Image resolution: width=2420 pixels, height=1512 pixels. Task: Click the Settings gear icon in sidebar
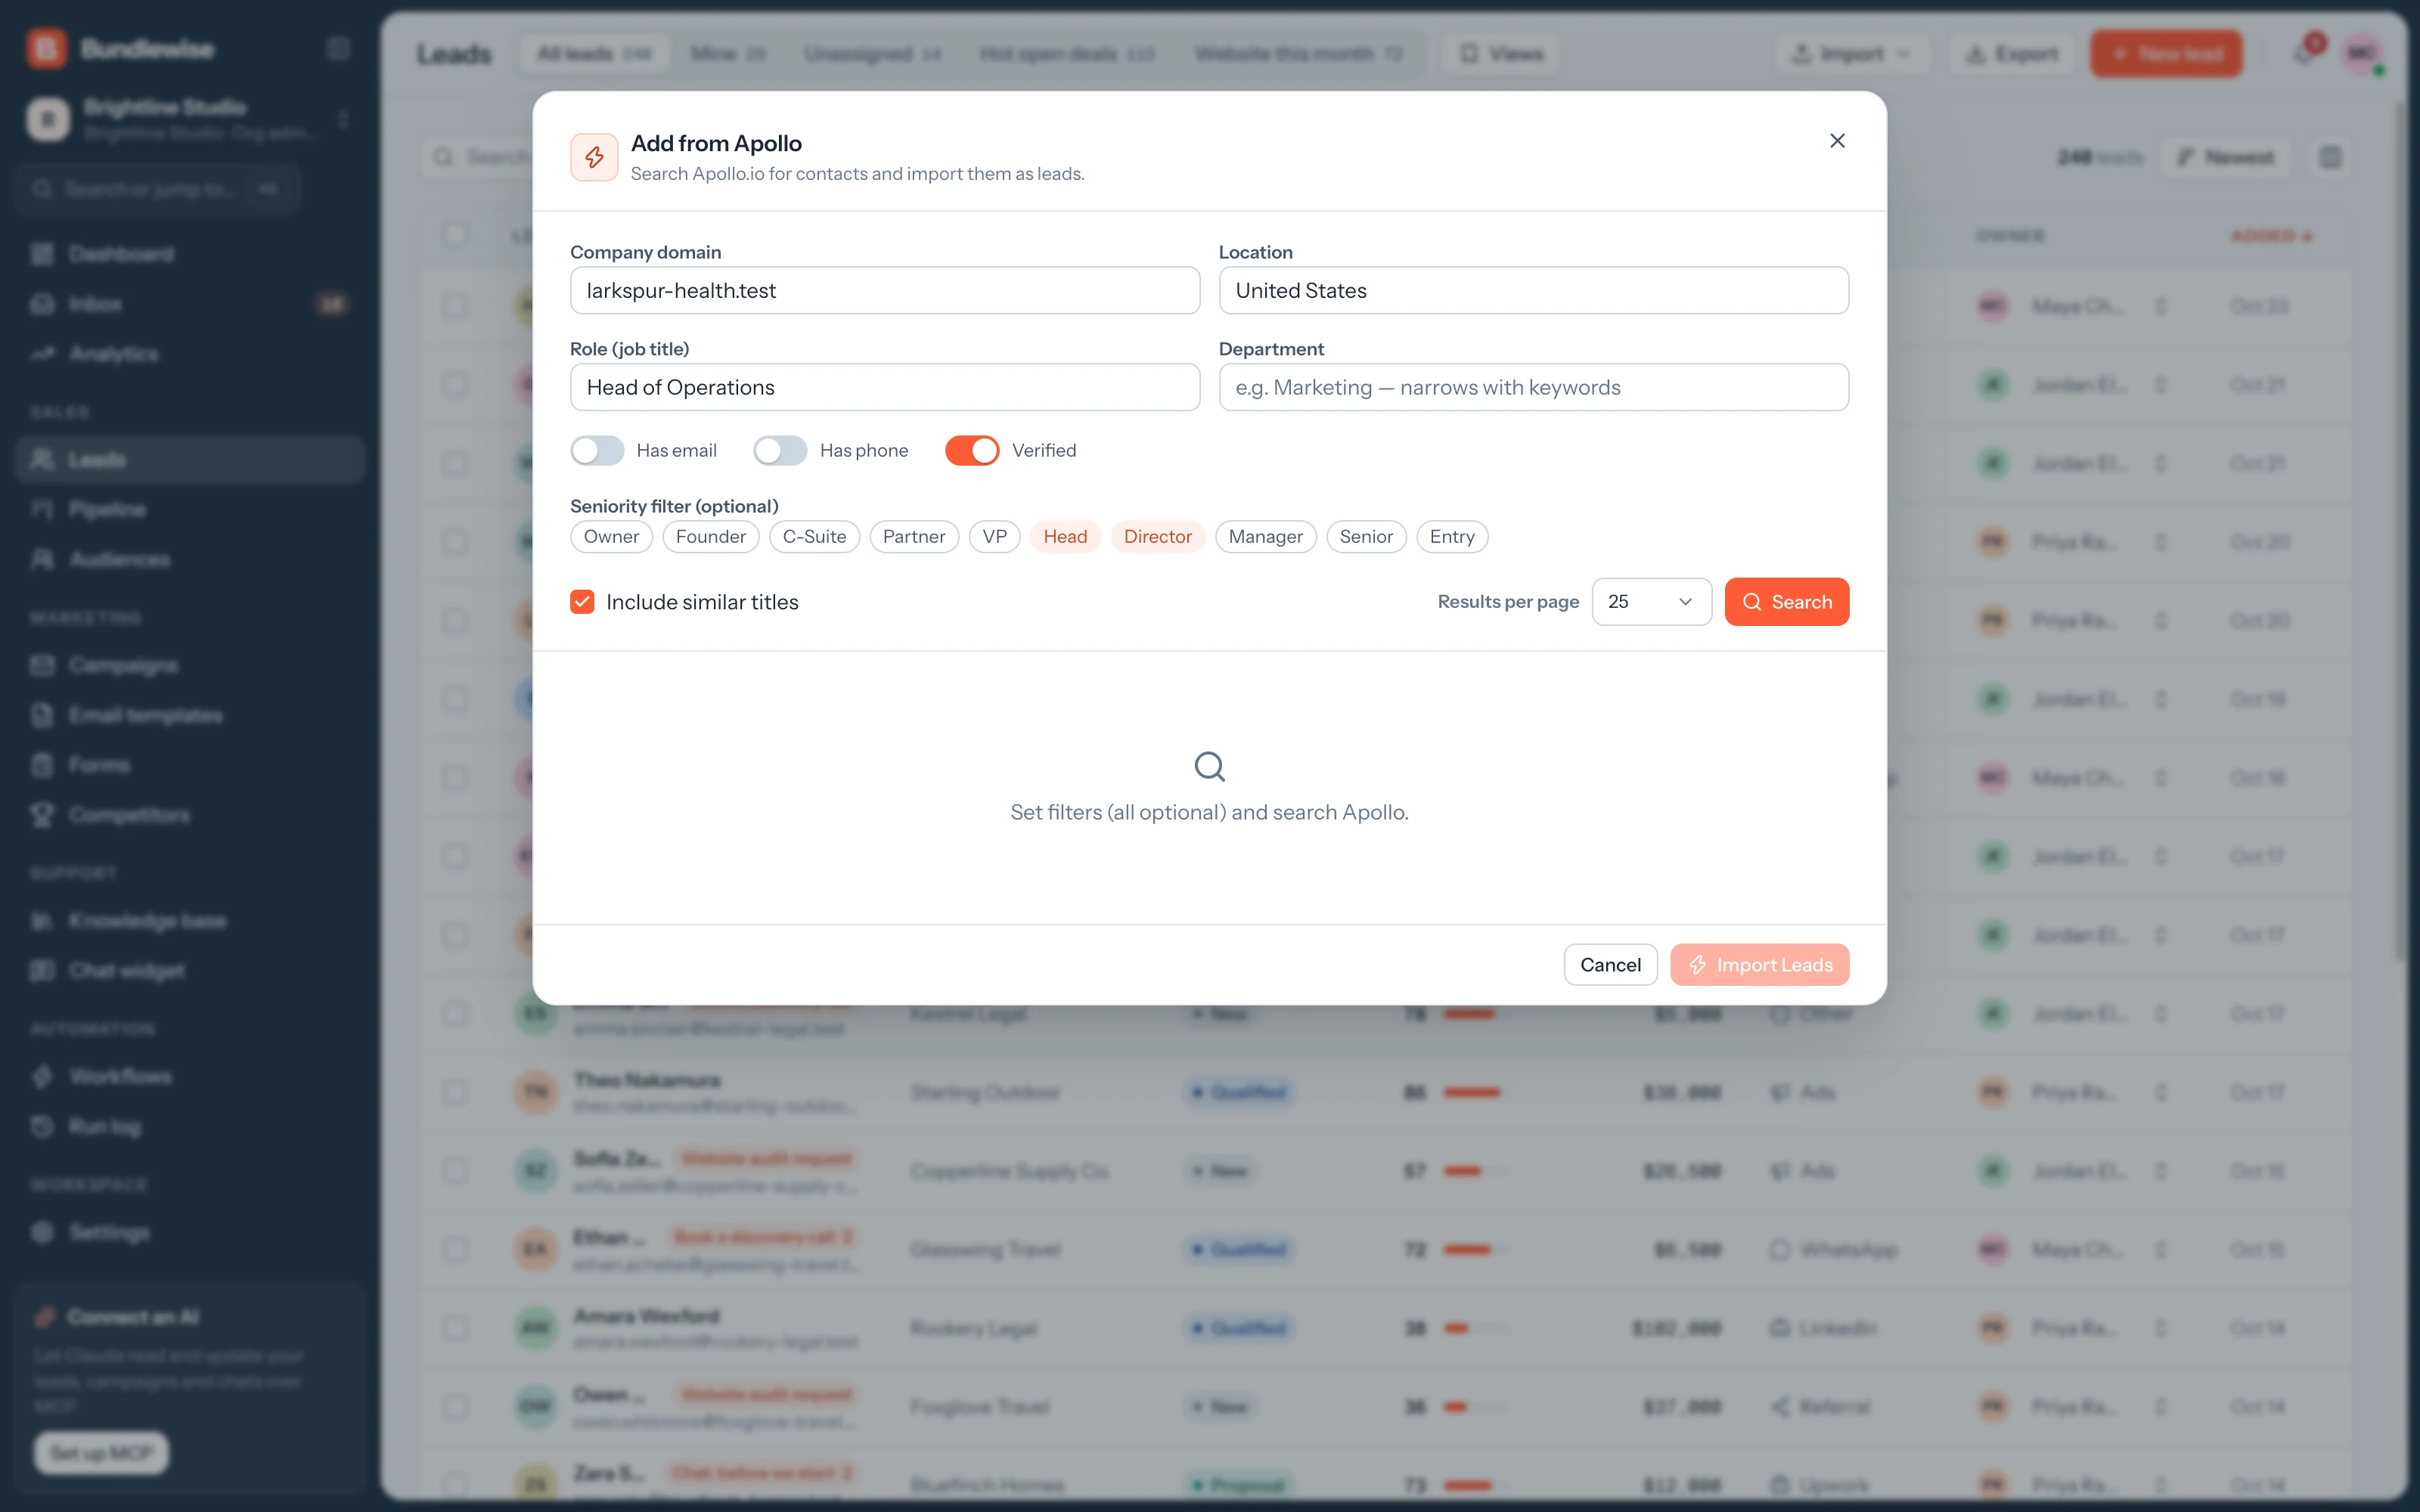point(42,1233)
